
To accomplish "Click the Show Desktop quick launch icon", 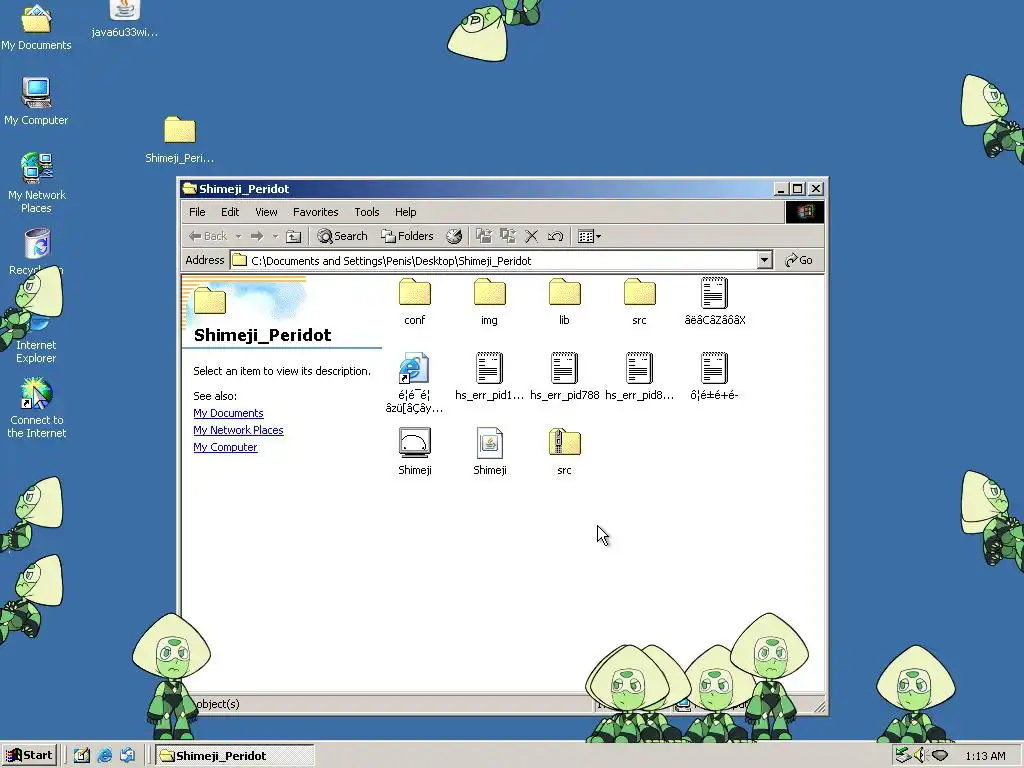I will [x=82, y=756].
